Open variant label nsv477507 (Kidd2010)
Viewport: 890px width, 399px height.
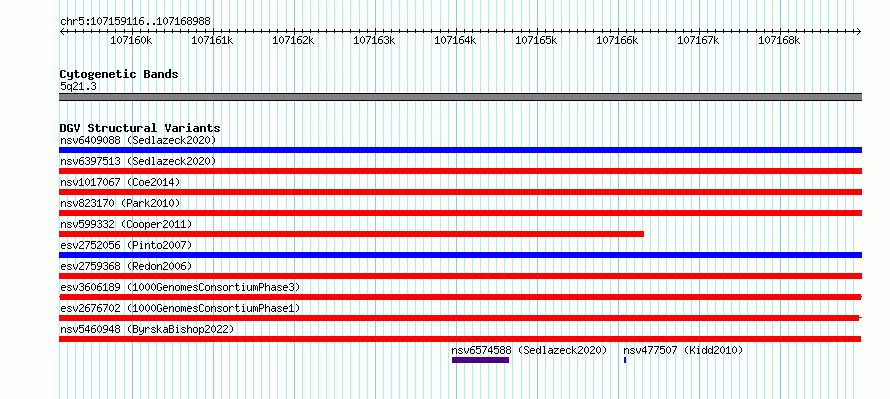[x=683, y=350]
